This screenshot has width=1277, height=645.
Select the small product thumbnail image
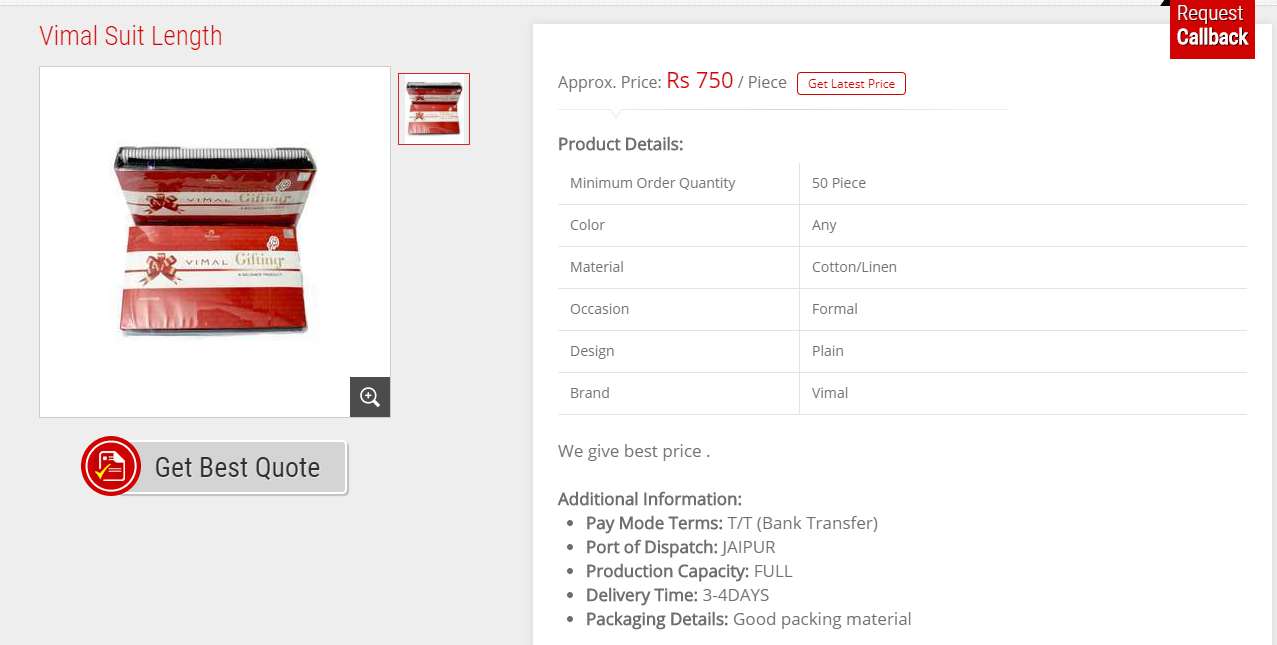434,109
